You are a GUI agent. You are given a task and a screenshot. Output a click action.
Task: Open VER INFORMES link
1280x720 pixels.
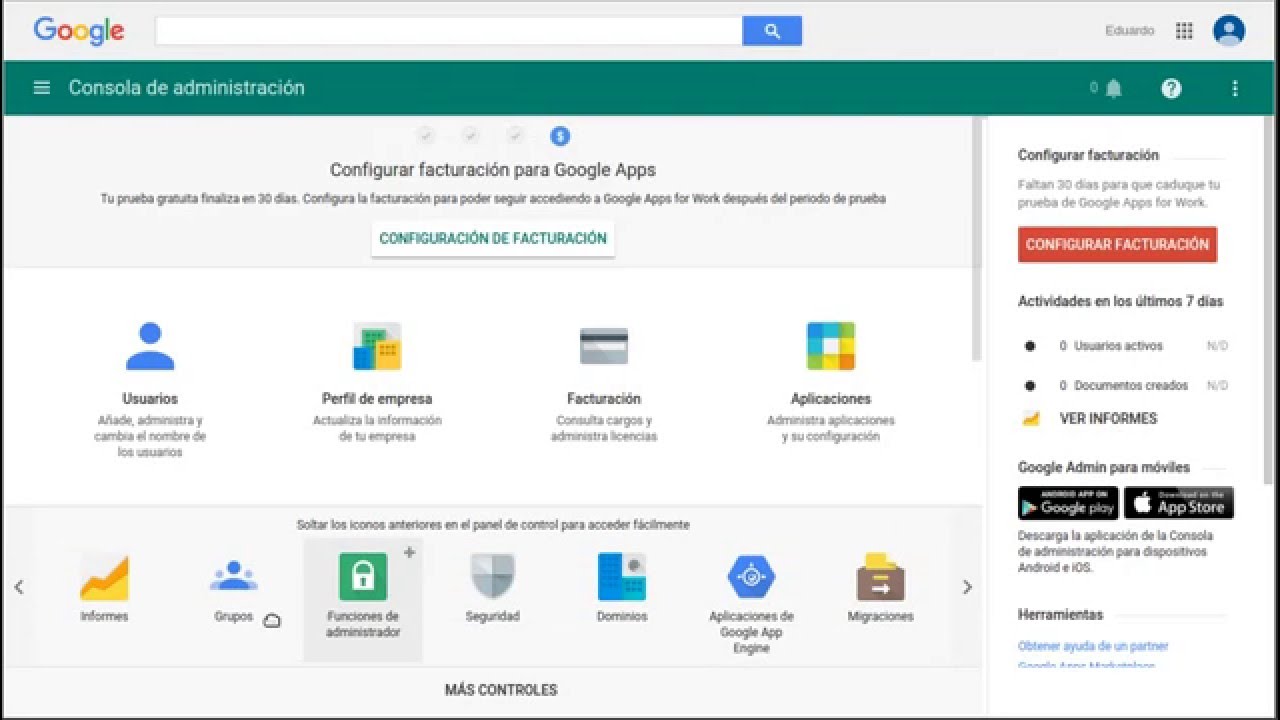pos(1108,419)
